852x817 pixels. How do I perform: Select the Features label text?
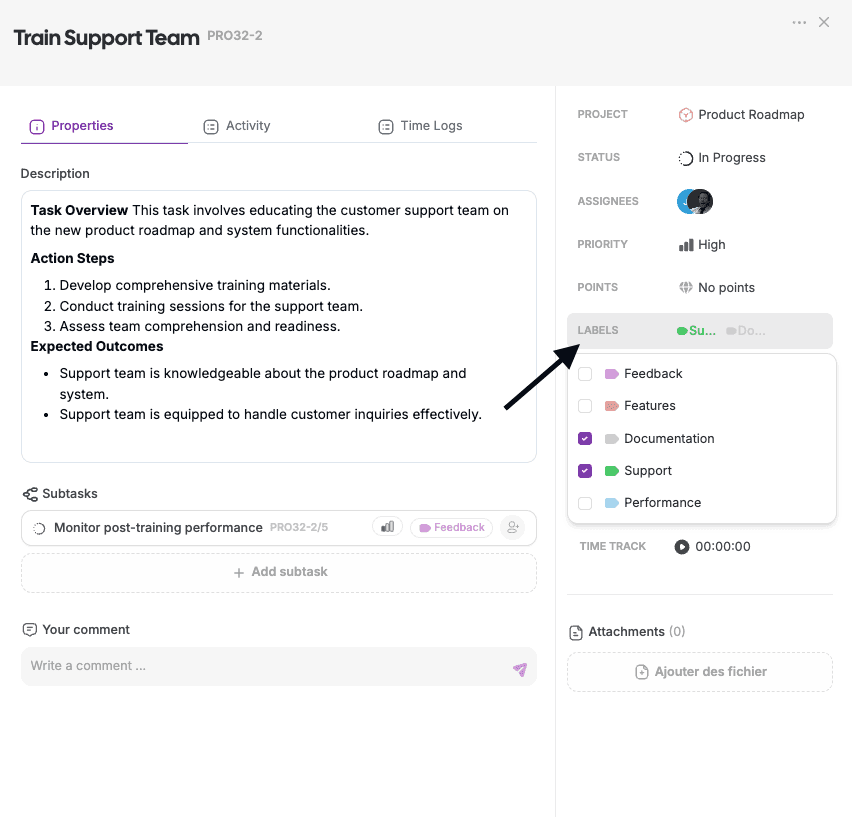point(650,406)
